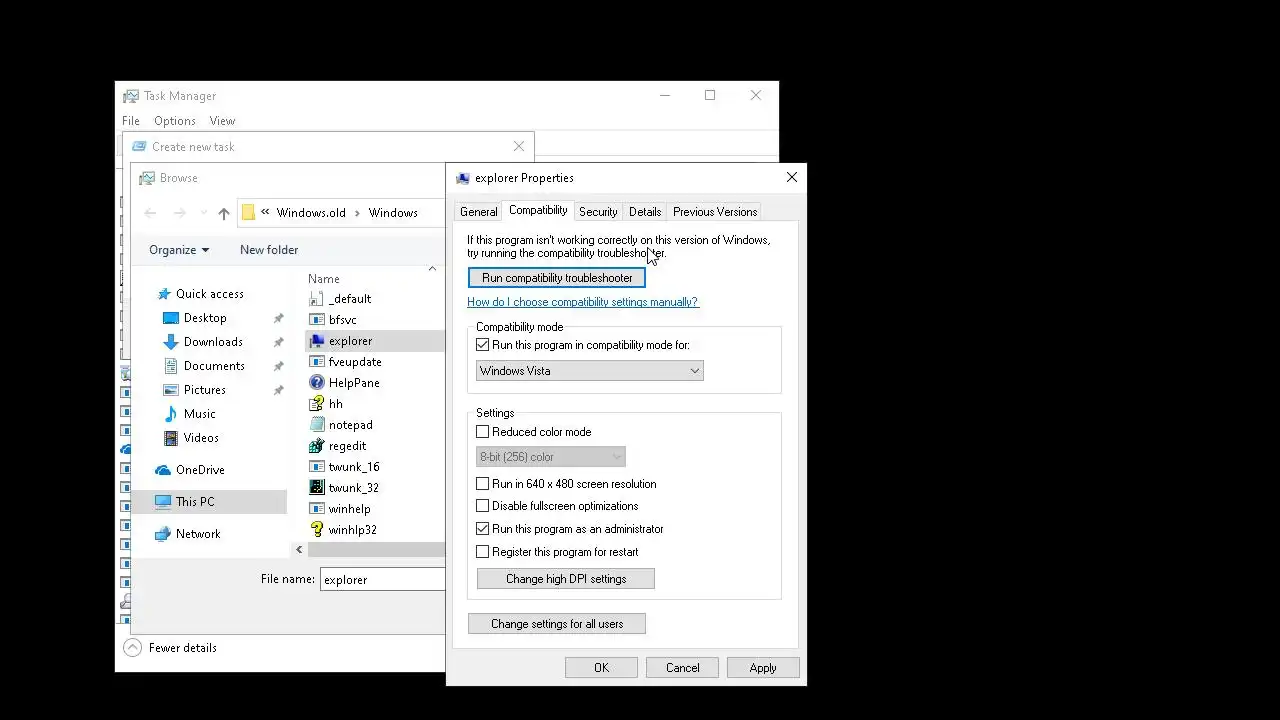Open Task Manager File menu
Viewport: 1280px width, 720px height.
pyautogui.click(x=131, y=121)
